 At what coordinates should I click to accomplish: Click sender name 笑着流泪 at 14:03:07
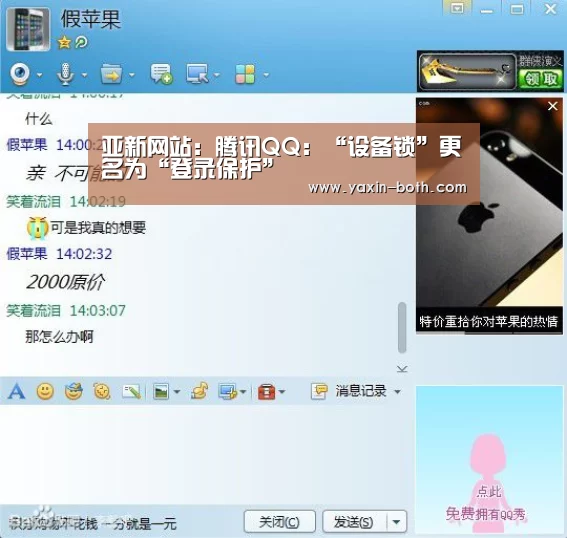(33, 311)
